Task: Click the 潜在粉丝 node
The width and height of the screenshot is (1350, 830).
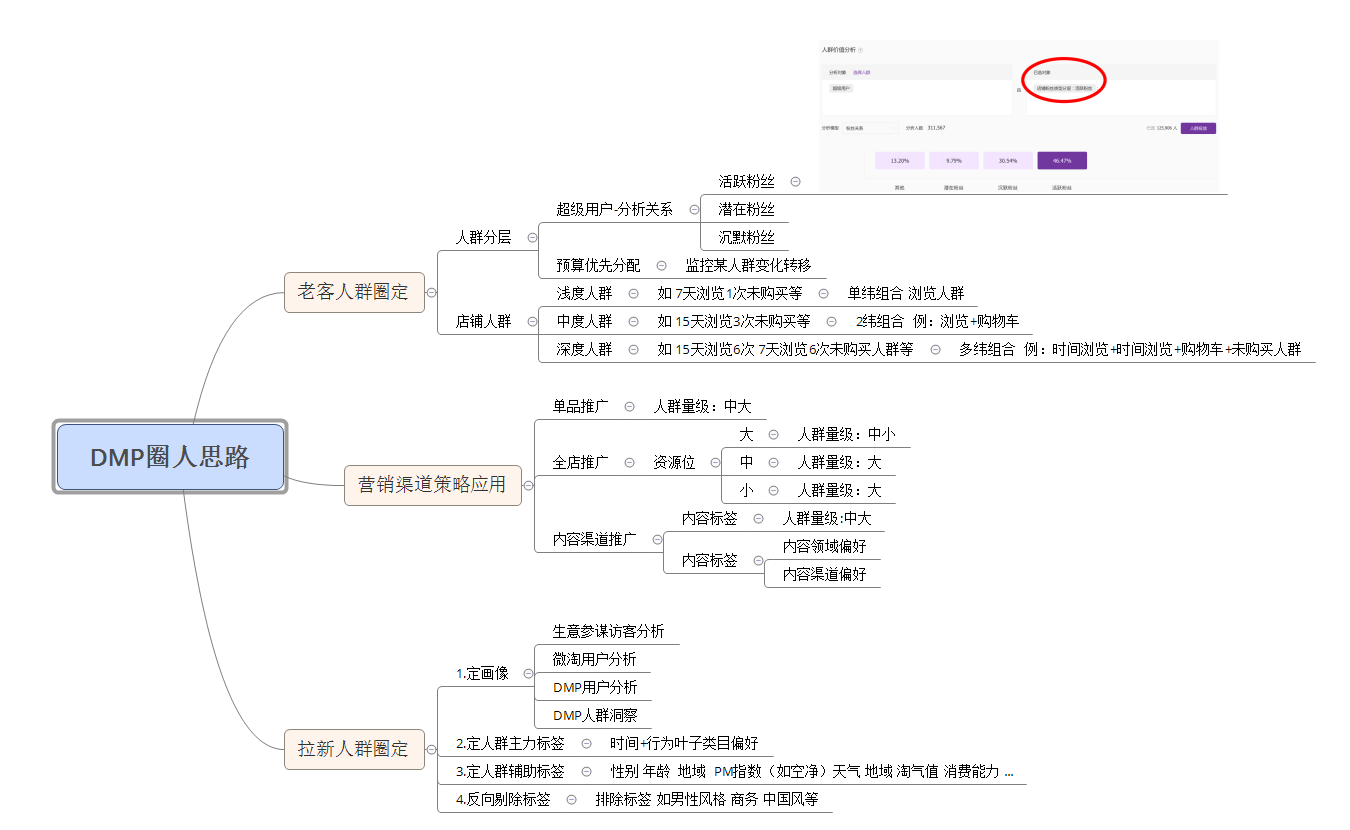Action: (746, 210)
